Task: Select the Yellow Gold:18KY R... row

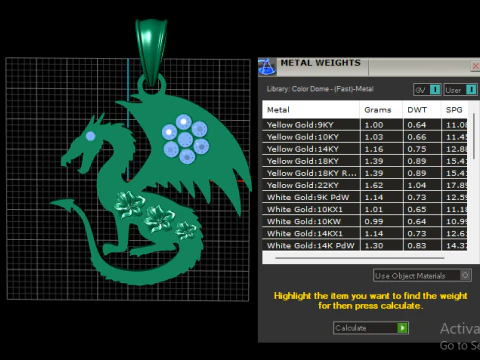Action: 365,173
